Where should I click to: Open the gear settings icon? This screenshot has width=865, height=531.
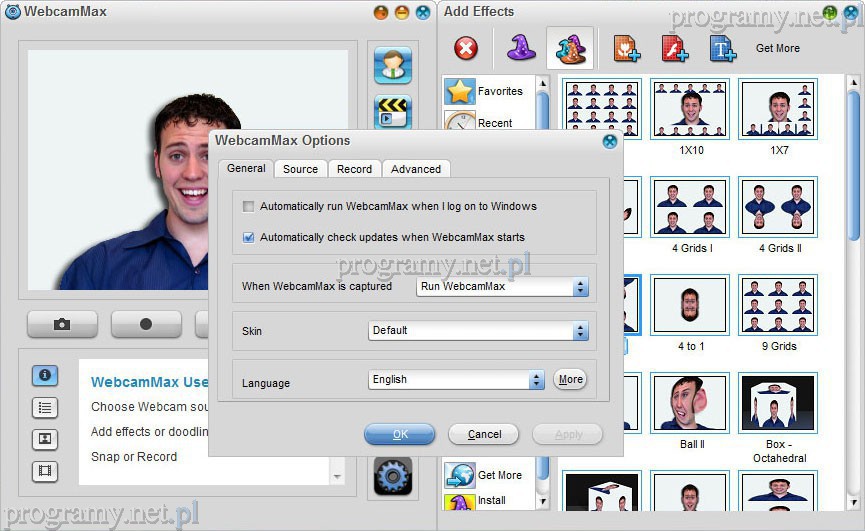[x=393, y=477]
